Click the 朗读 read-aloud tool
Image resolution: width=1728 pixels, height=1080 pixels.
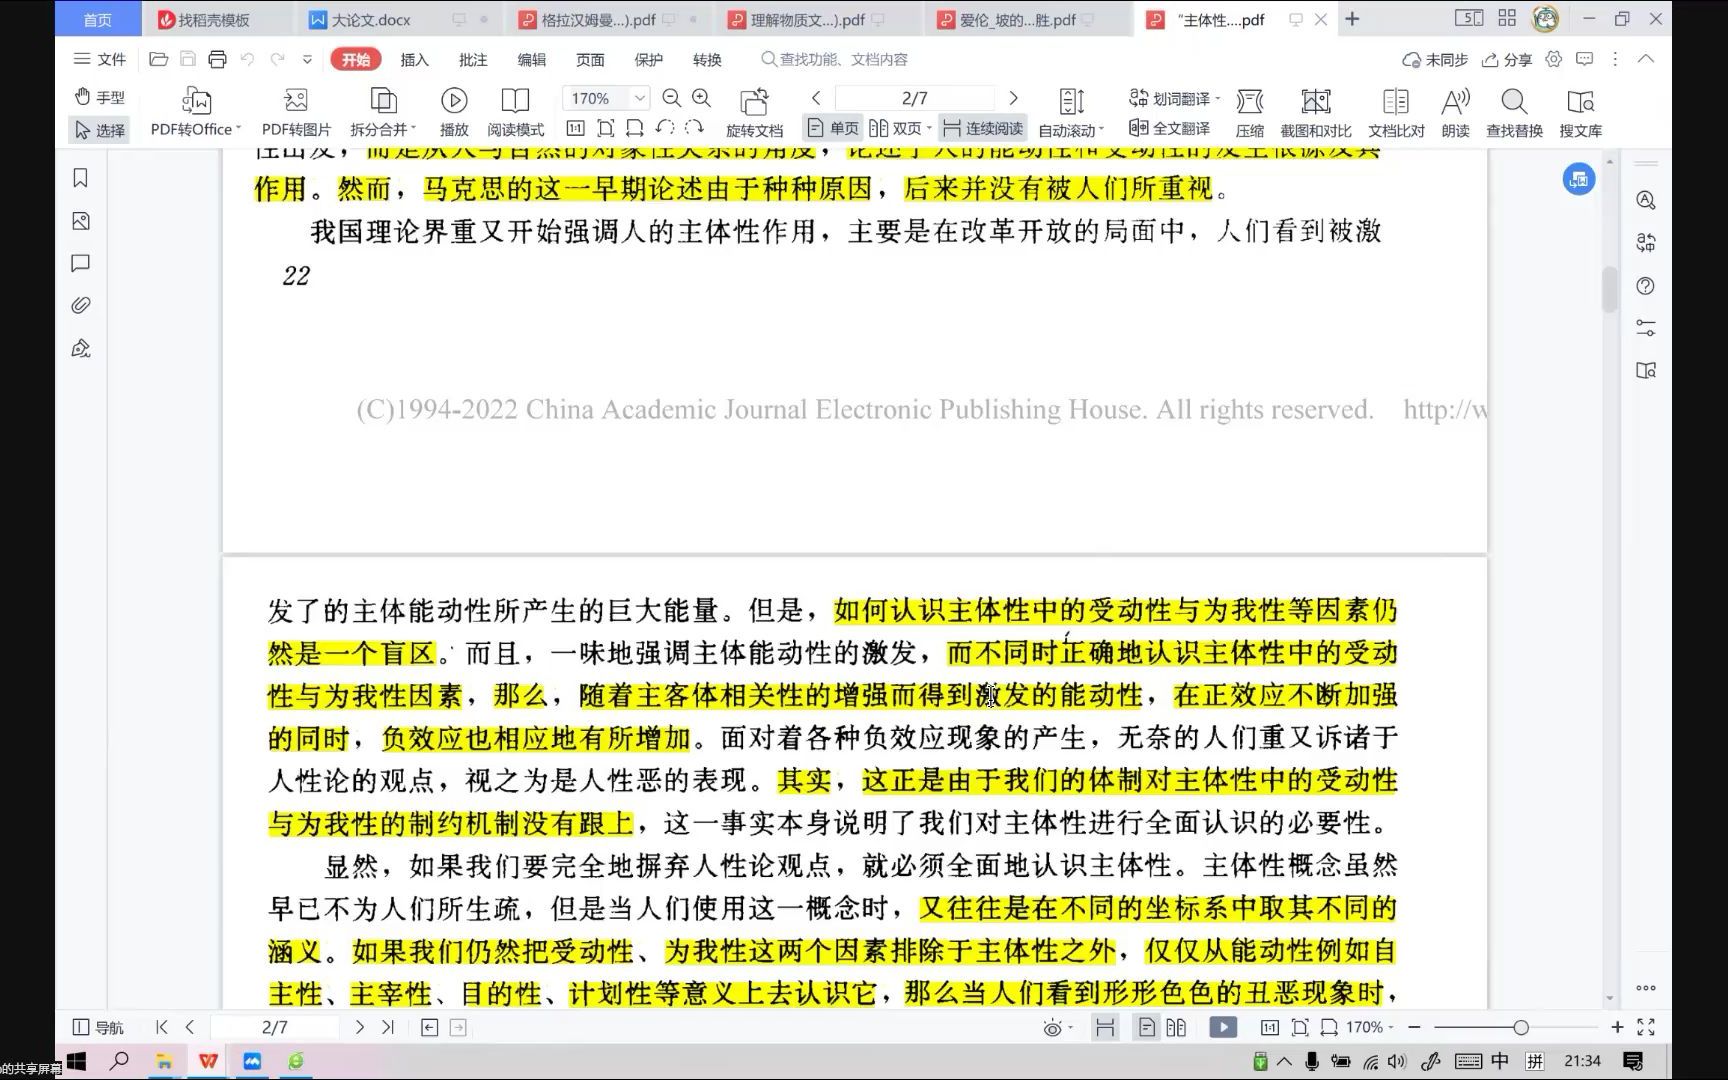tap(1455, 111)
